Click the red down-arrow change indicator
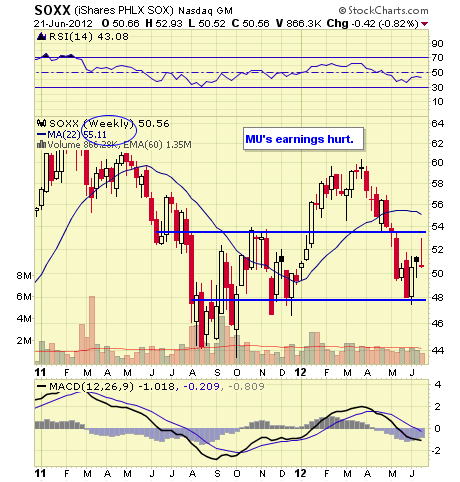The height and width of the screenshot is (482, 460). tap(425, 24)
